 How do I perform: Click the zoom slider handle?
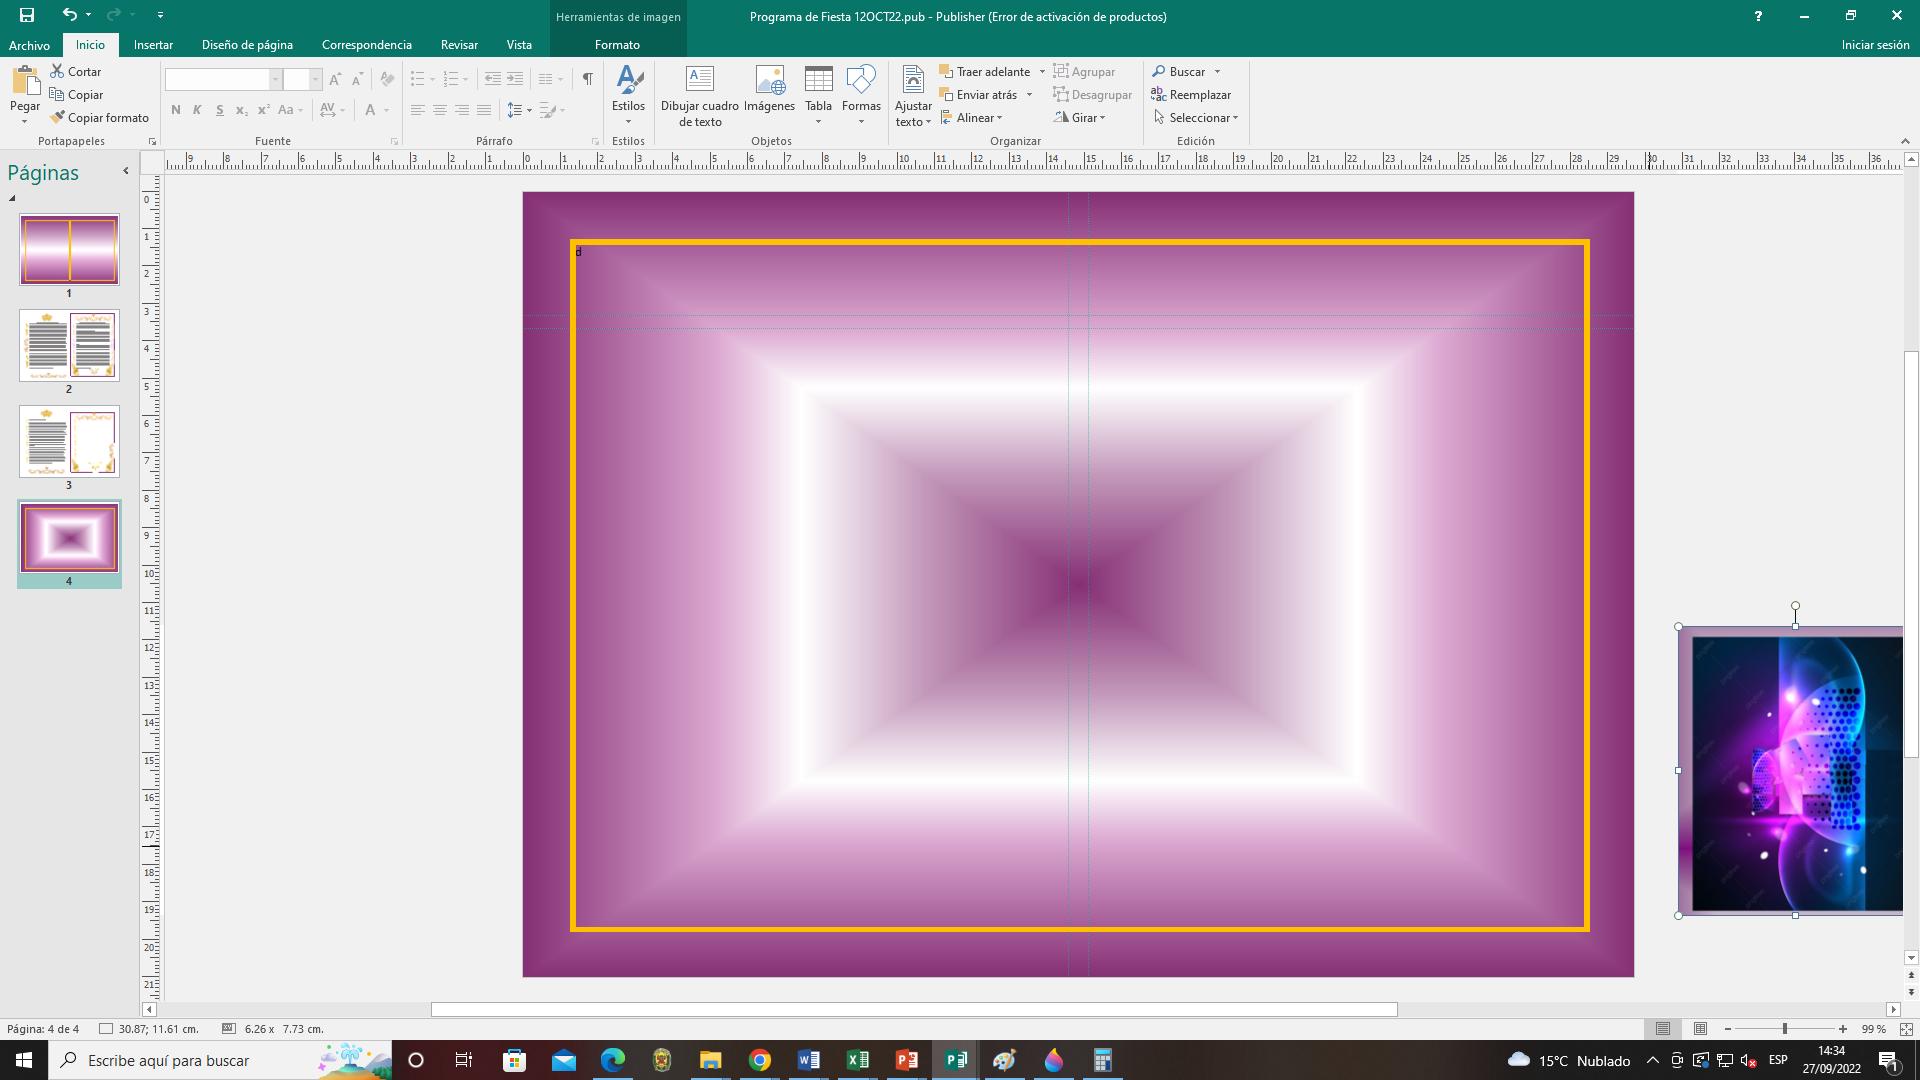pos(1784,1028)
